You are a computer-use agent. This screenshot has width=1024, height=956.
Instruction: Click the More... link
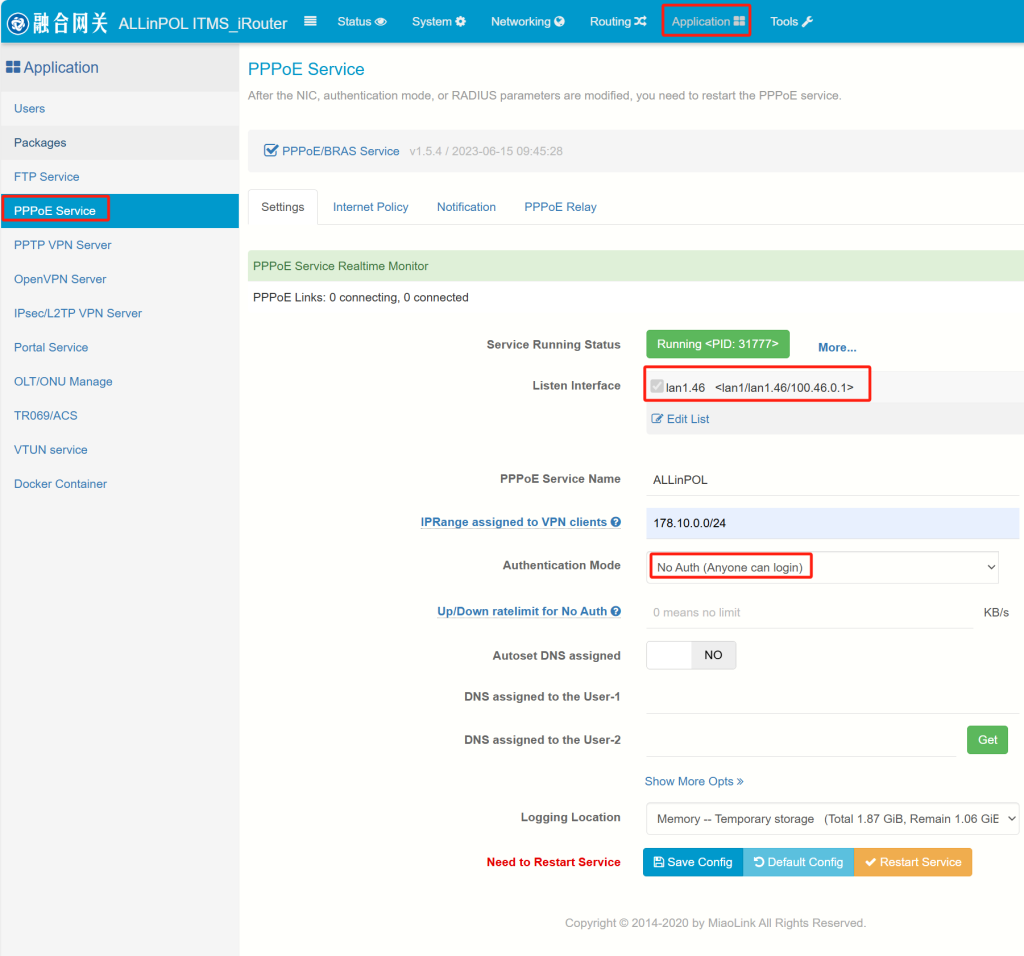click(x=837, y=347)
